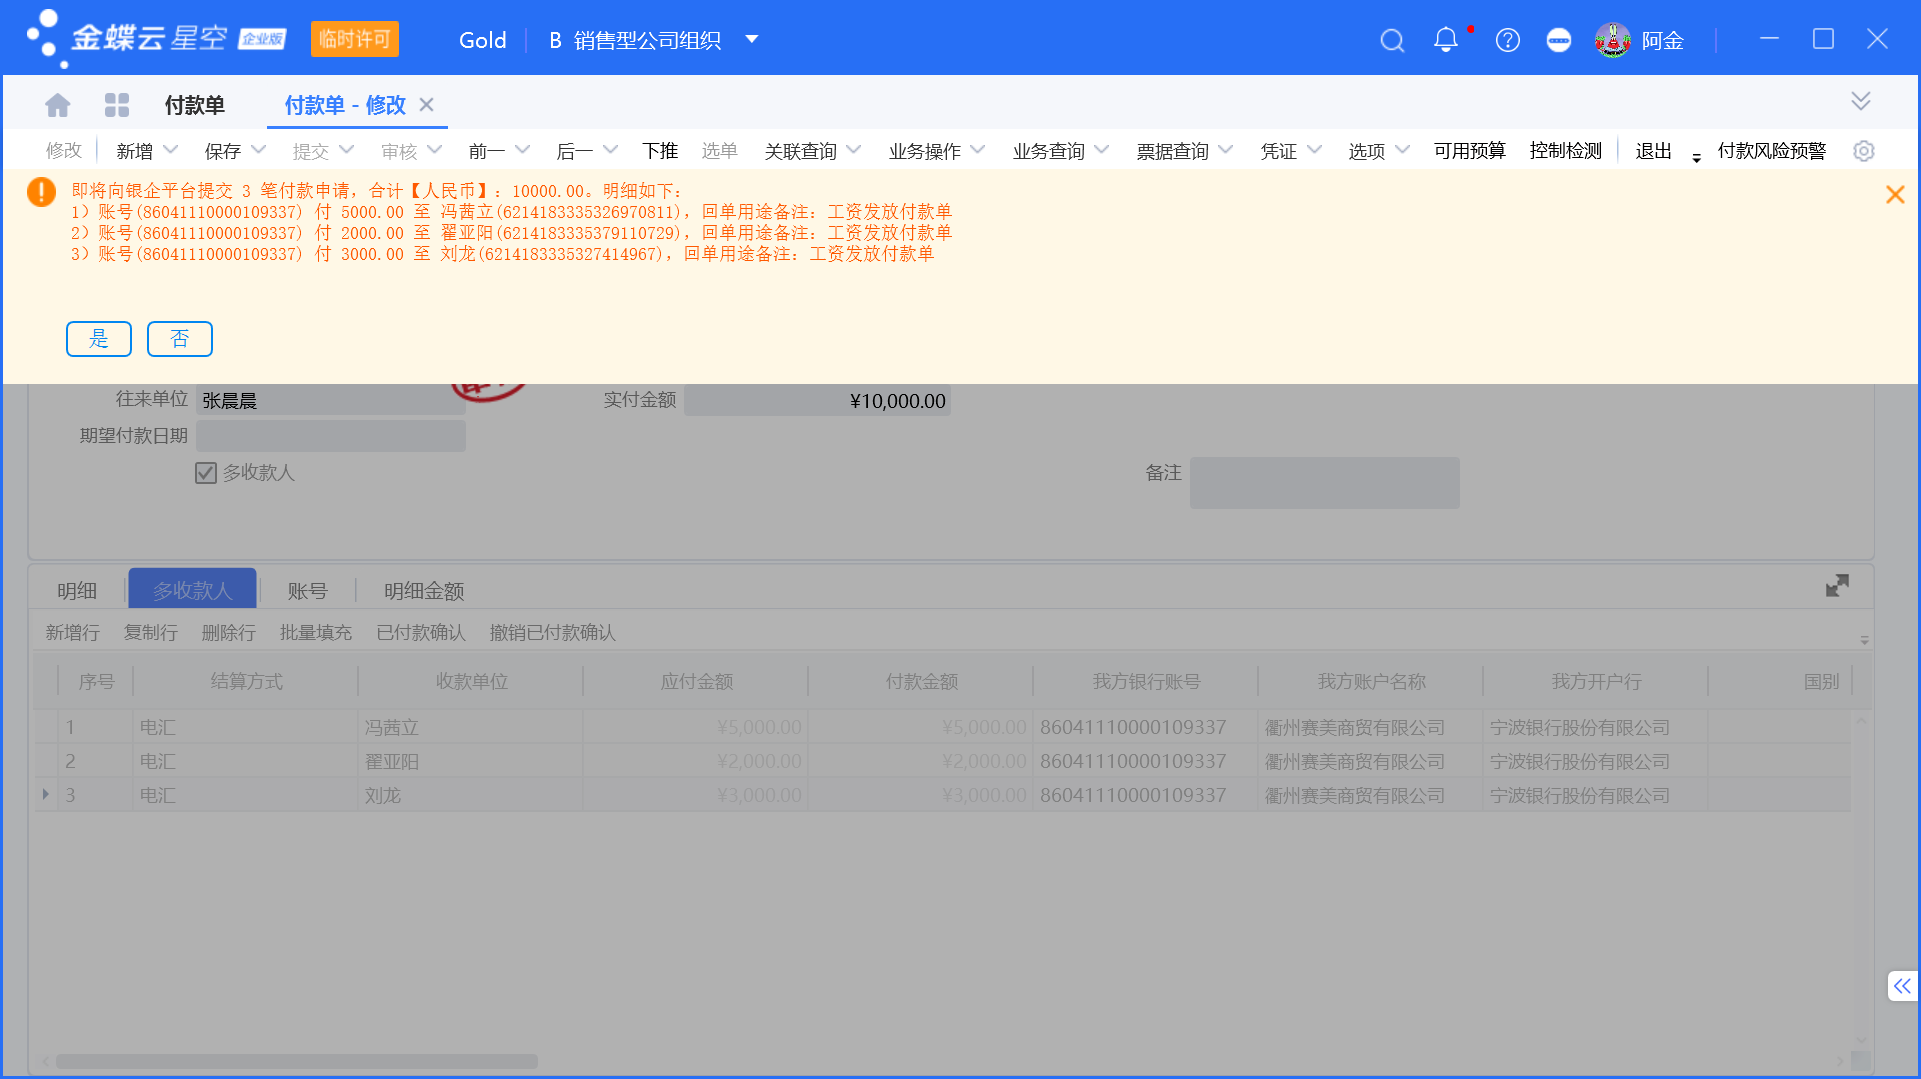Select the 冯茜立 payee cell
The width and height of the screenshot is (1921, 1079).
(470, 727)
